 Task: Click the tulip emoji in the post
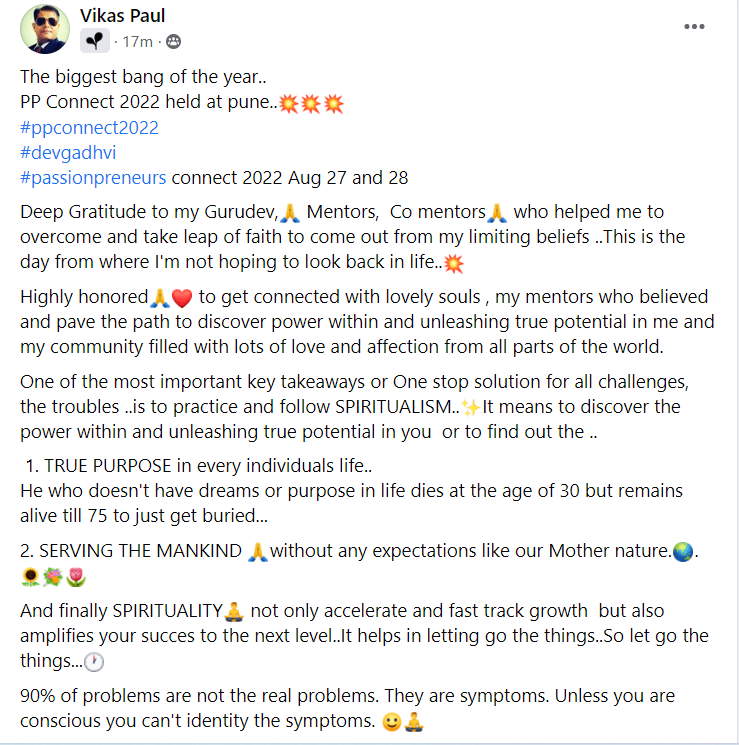click(x=75, y=576)
